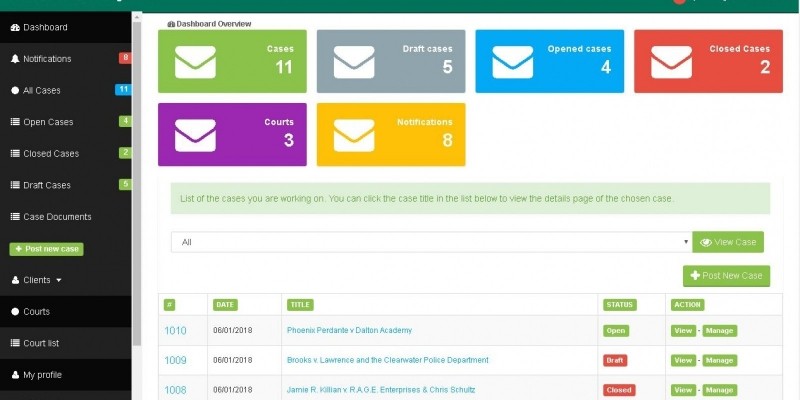
Task: Click the STATUS column header
Action: pos(619,305)
